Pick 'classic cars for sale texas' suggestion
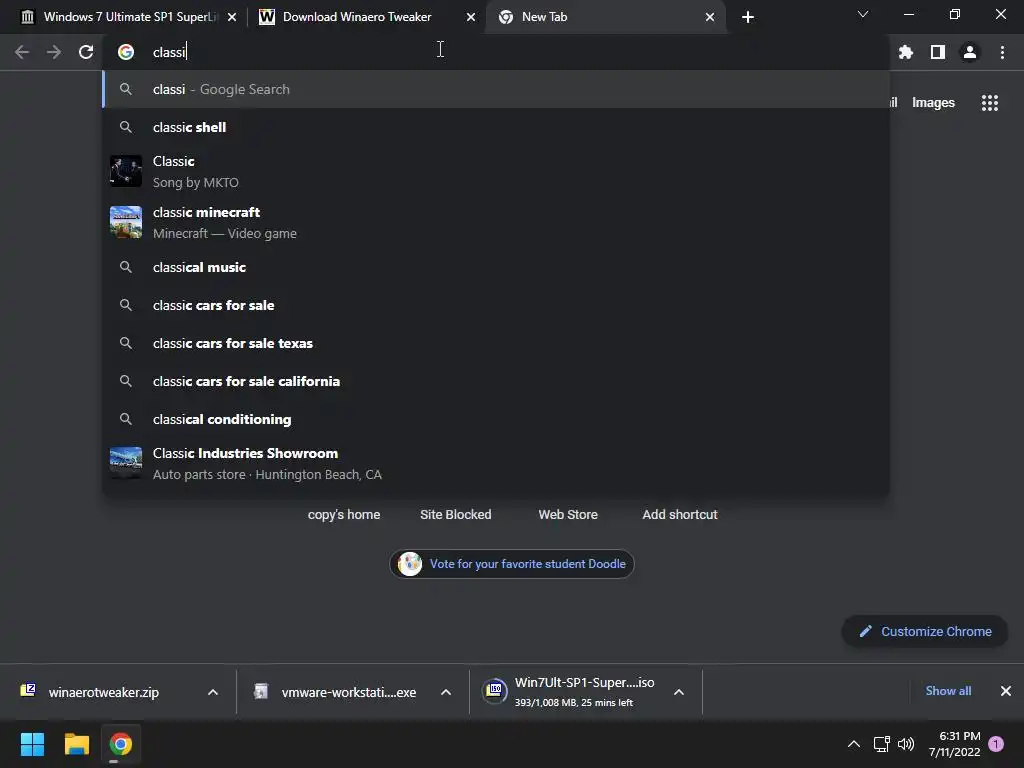 point(496,343)
